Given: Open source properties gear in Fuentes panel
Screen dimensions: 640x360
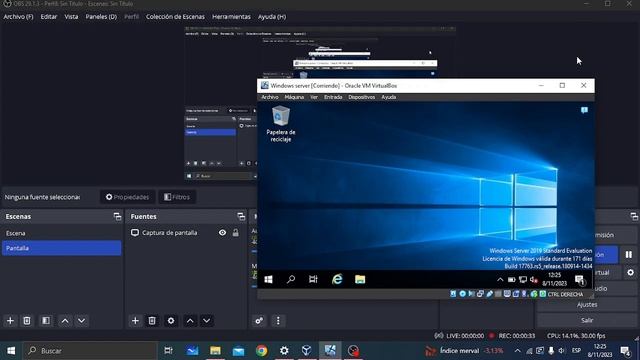Looking at the screenshot, I should pos(171,321).
